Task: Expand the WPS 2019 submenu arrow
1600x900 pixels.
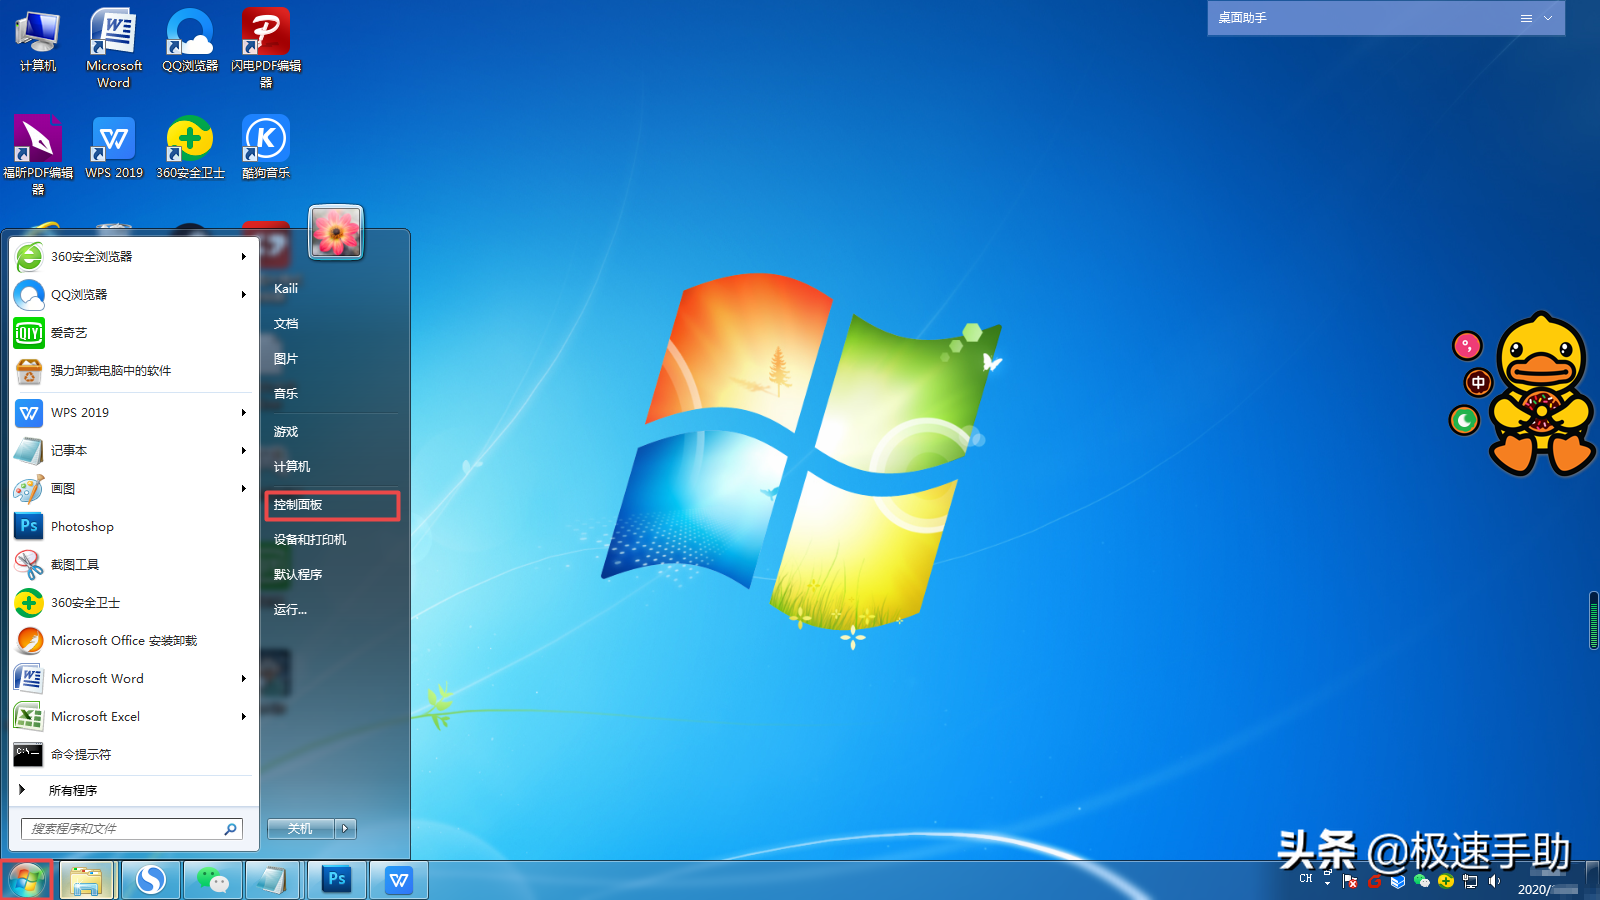Action: (243, 413)
